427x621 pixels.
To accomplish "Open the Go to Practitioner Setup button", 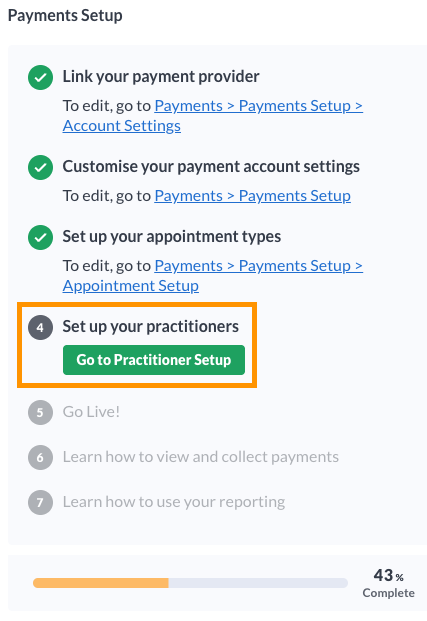I will coord(154,360).
